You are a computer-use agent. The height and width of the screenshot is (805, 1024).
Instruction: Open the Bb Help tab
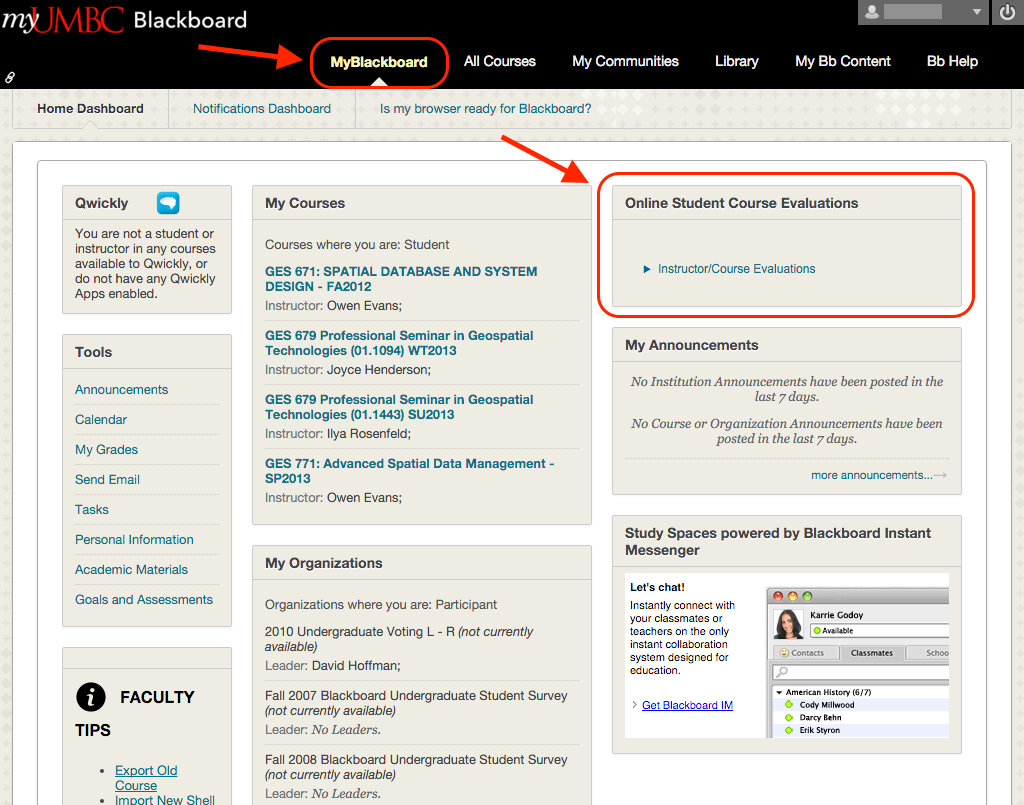[952, 61]
